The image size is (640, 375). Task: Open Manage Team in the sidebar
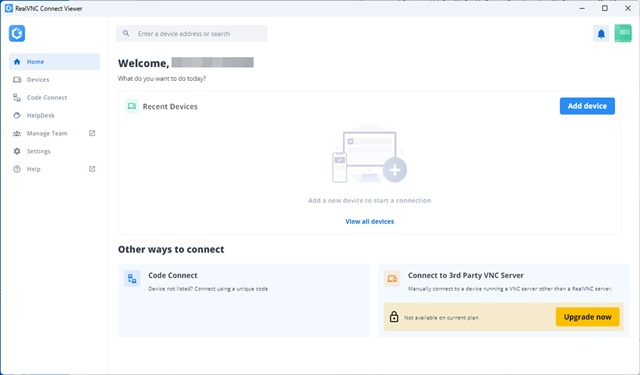(54, 133)
